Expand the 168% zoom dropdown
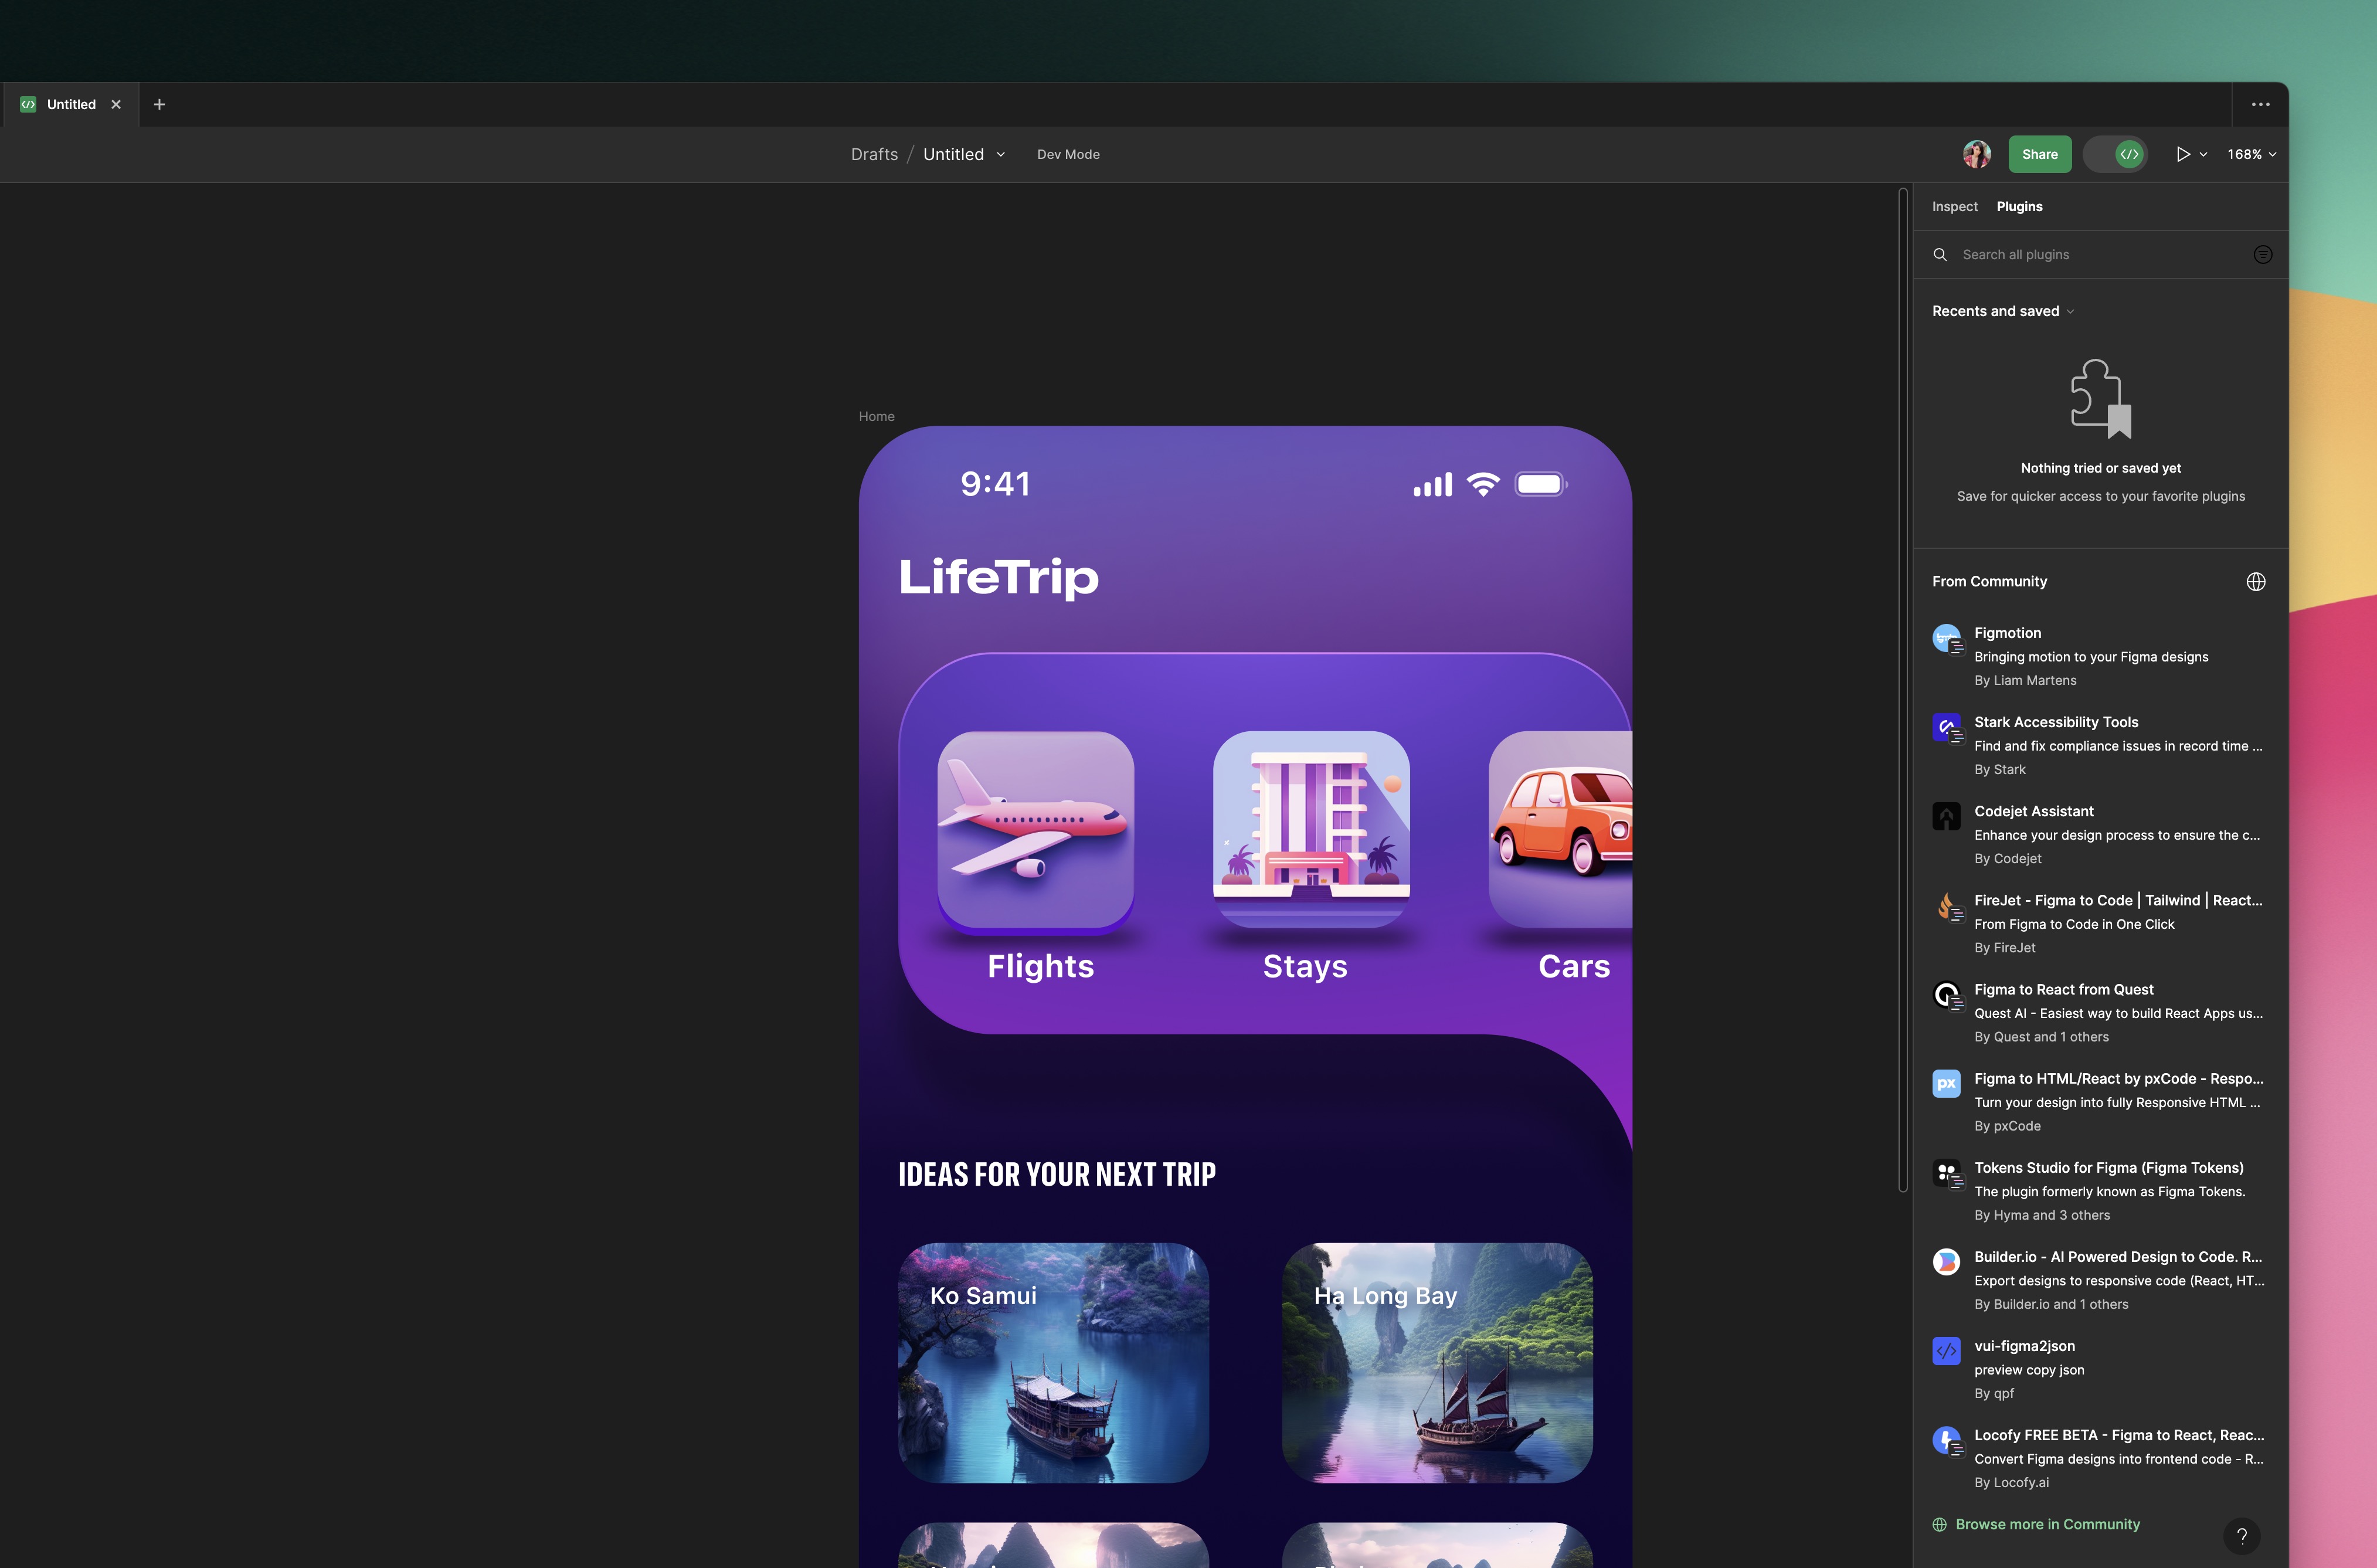Screen dimensions: 2377x1568 [2251, 154]
